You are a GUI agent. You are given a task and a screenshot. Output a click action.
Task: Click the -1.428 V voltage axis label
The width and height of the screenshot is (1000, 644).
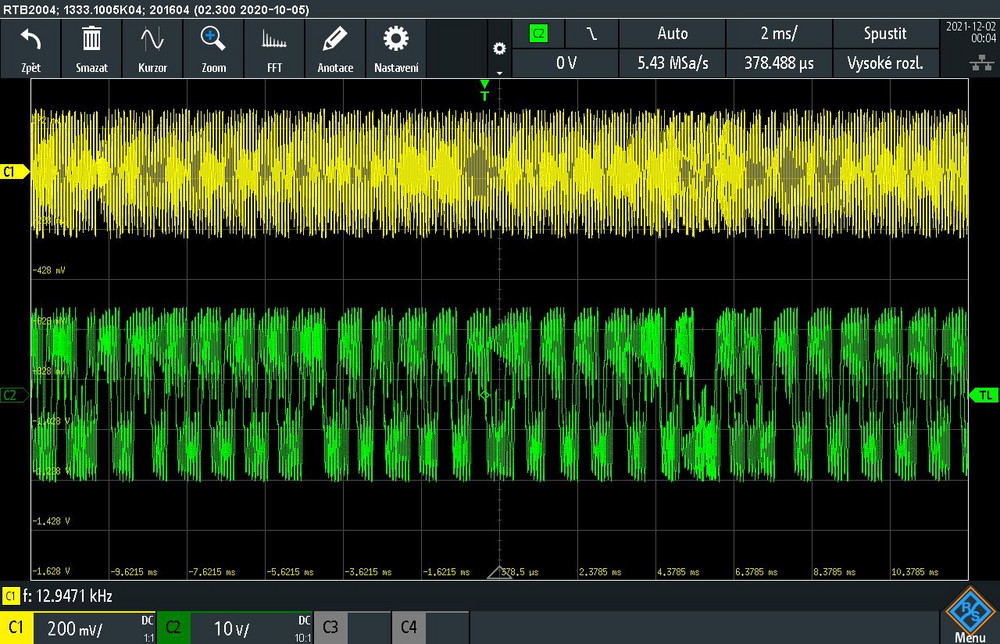[x=51, y=521]
